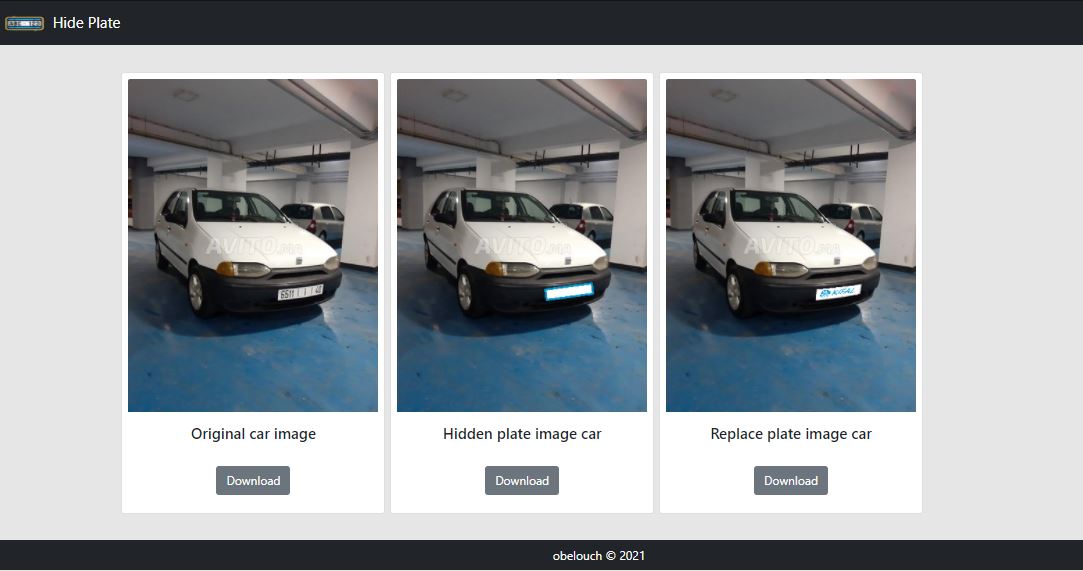
Task: Open the Hide Plate brand link
Action: pyautogui.click(x=86, y=23)
